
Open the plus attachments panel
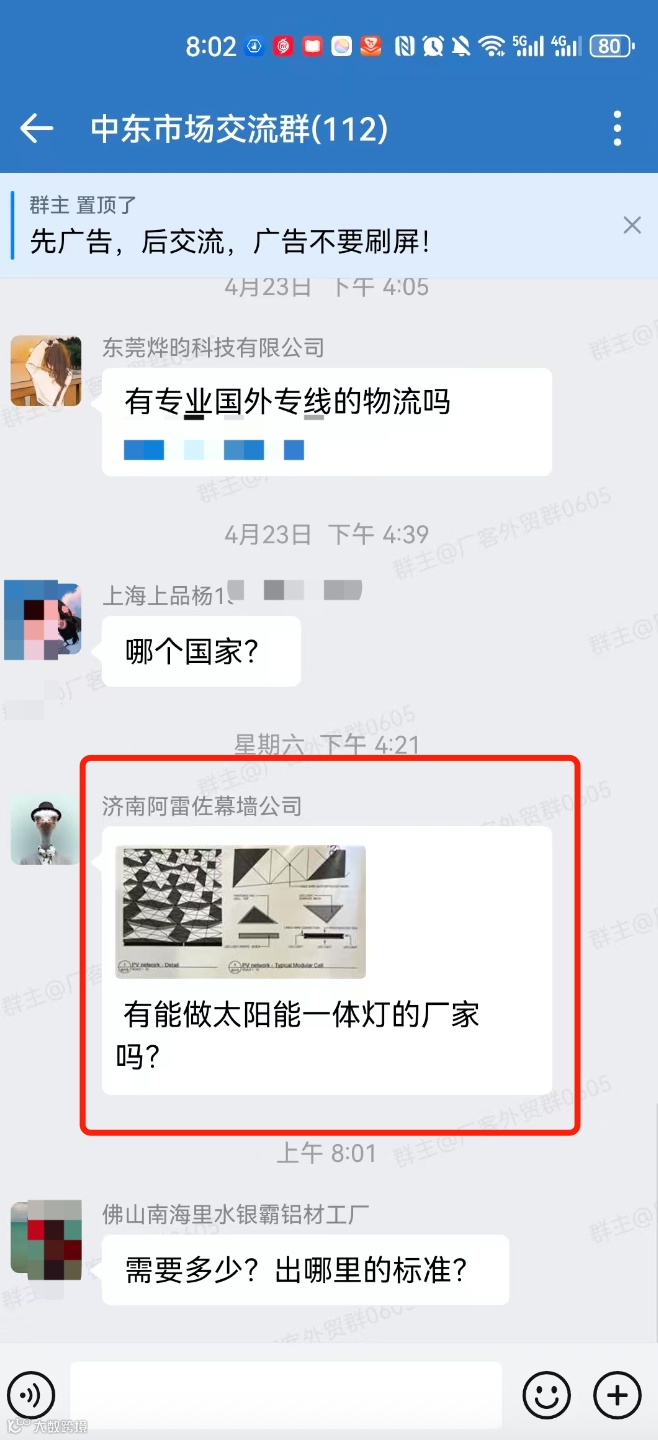coord(617,1394)
